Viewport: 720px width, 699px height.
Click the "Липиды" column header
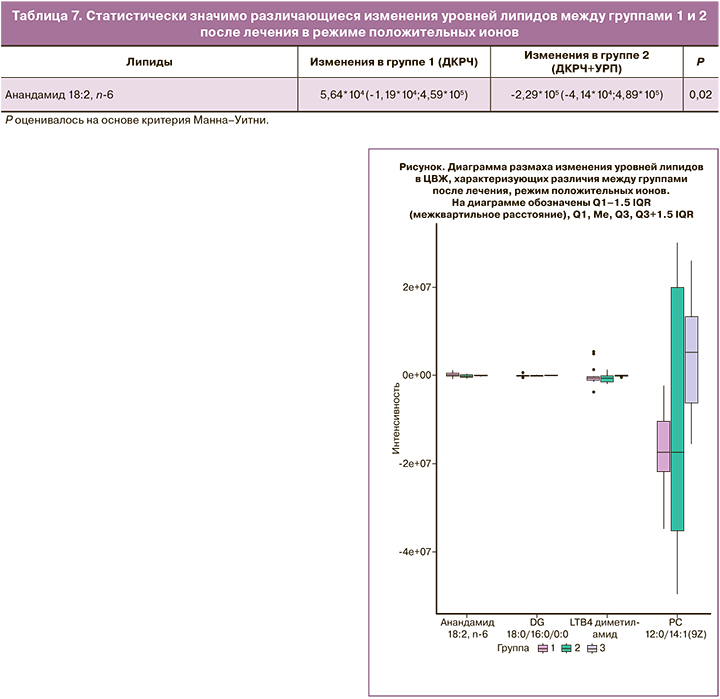click(149, 62)
